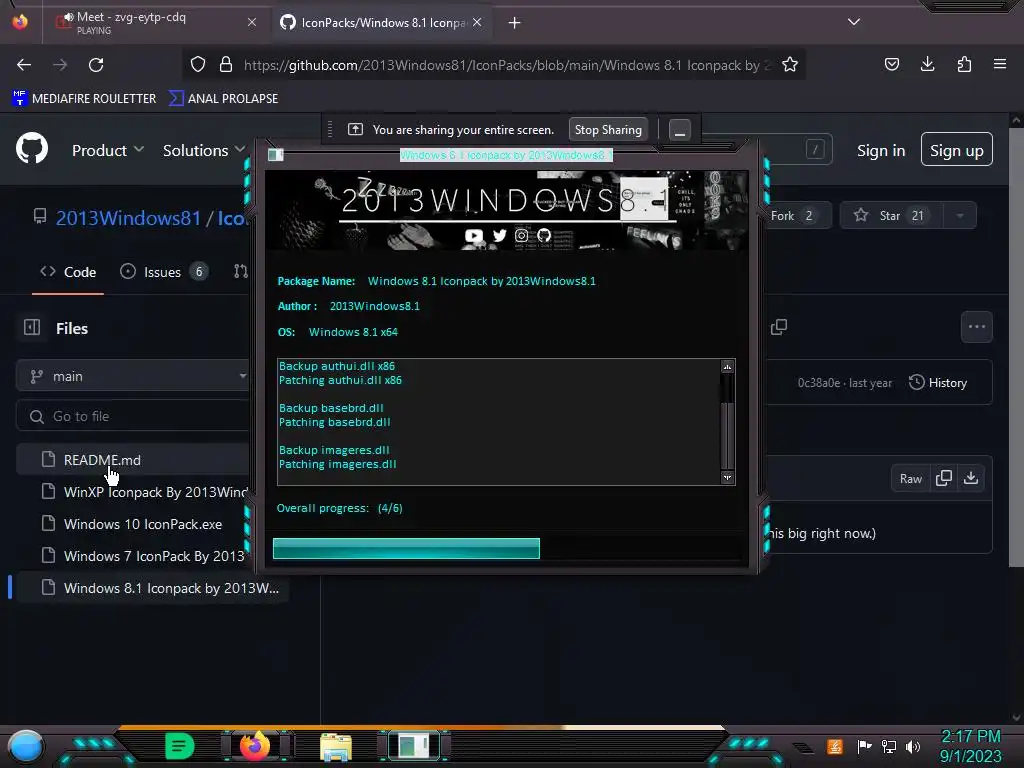
Task: Open Windows 7 IconPack file
Action: click(x=133, y=556)
